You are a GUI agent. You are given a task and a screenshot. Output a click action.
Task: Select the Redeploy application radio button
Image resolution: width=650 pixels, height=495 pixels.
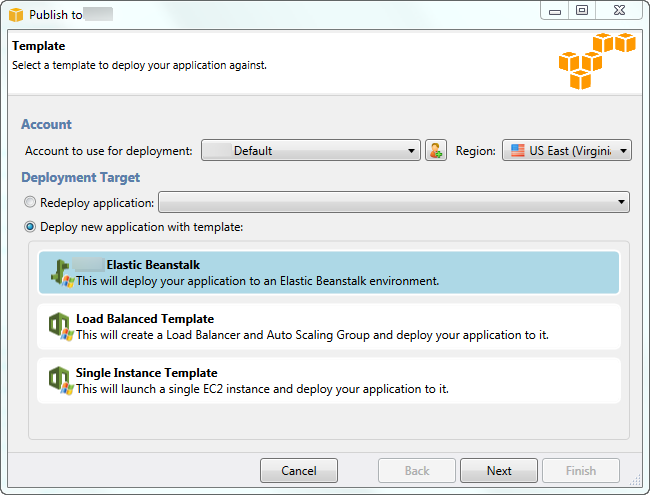[30, 203]
